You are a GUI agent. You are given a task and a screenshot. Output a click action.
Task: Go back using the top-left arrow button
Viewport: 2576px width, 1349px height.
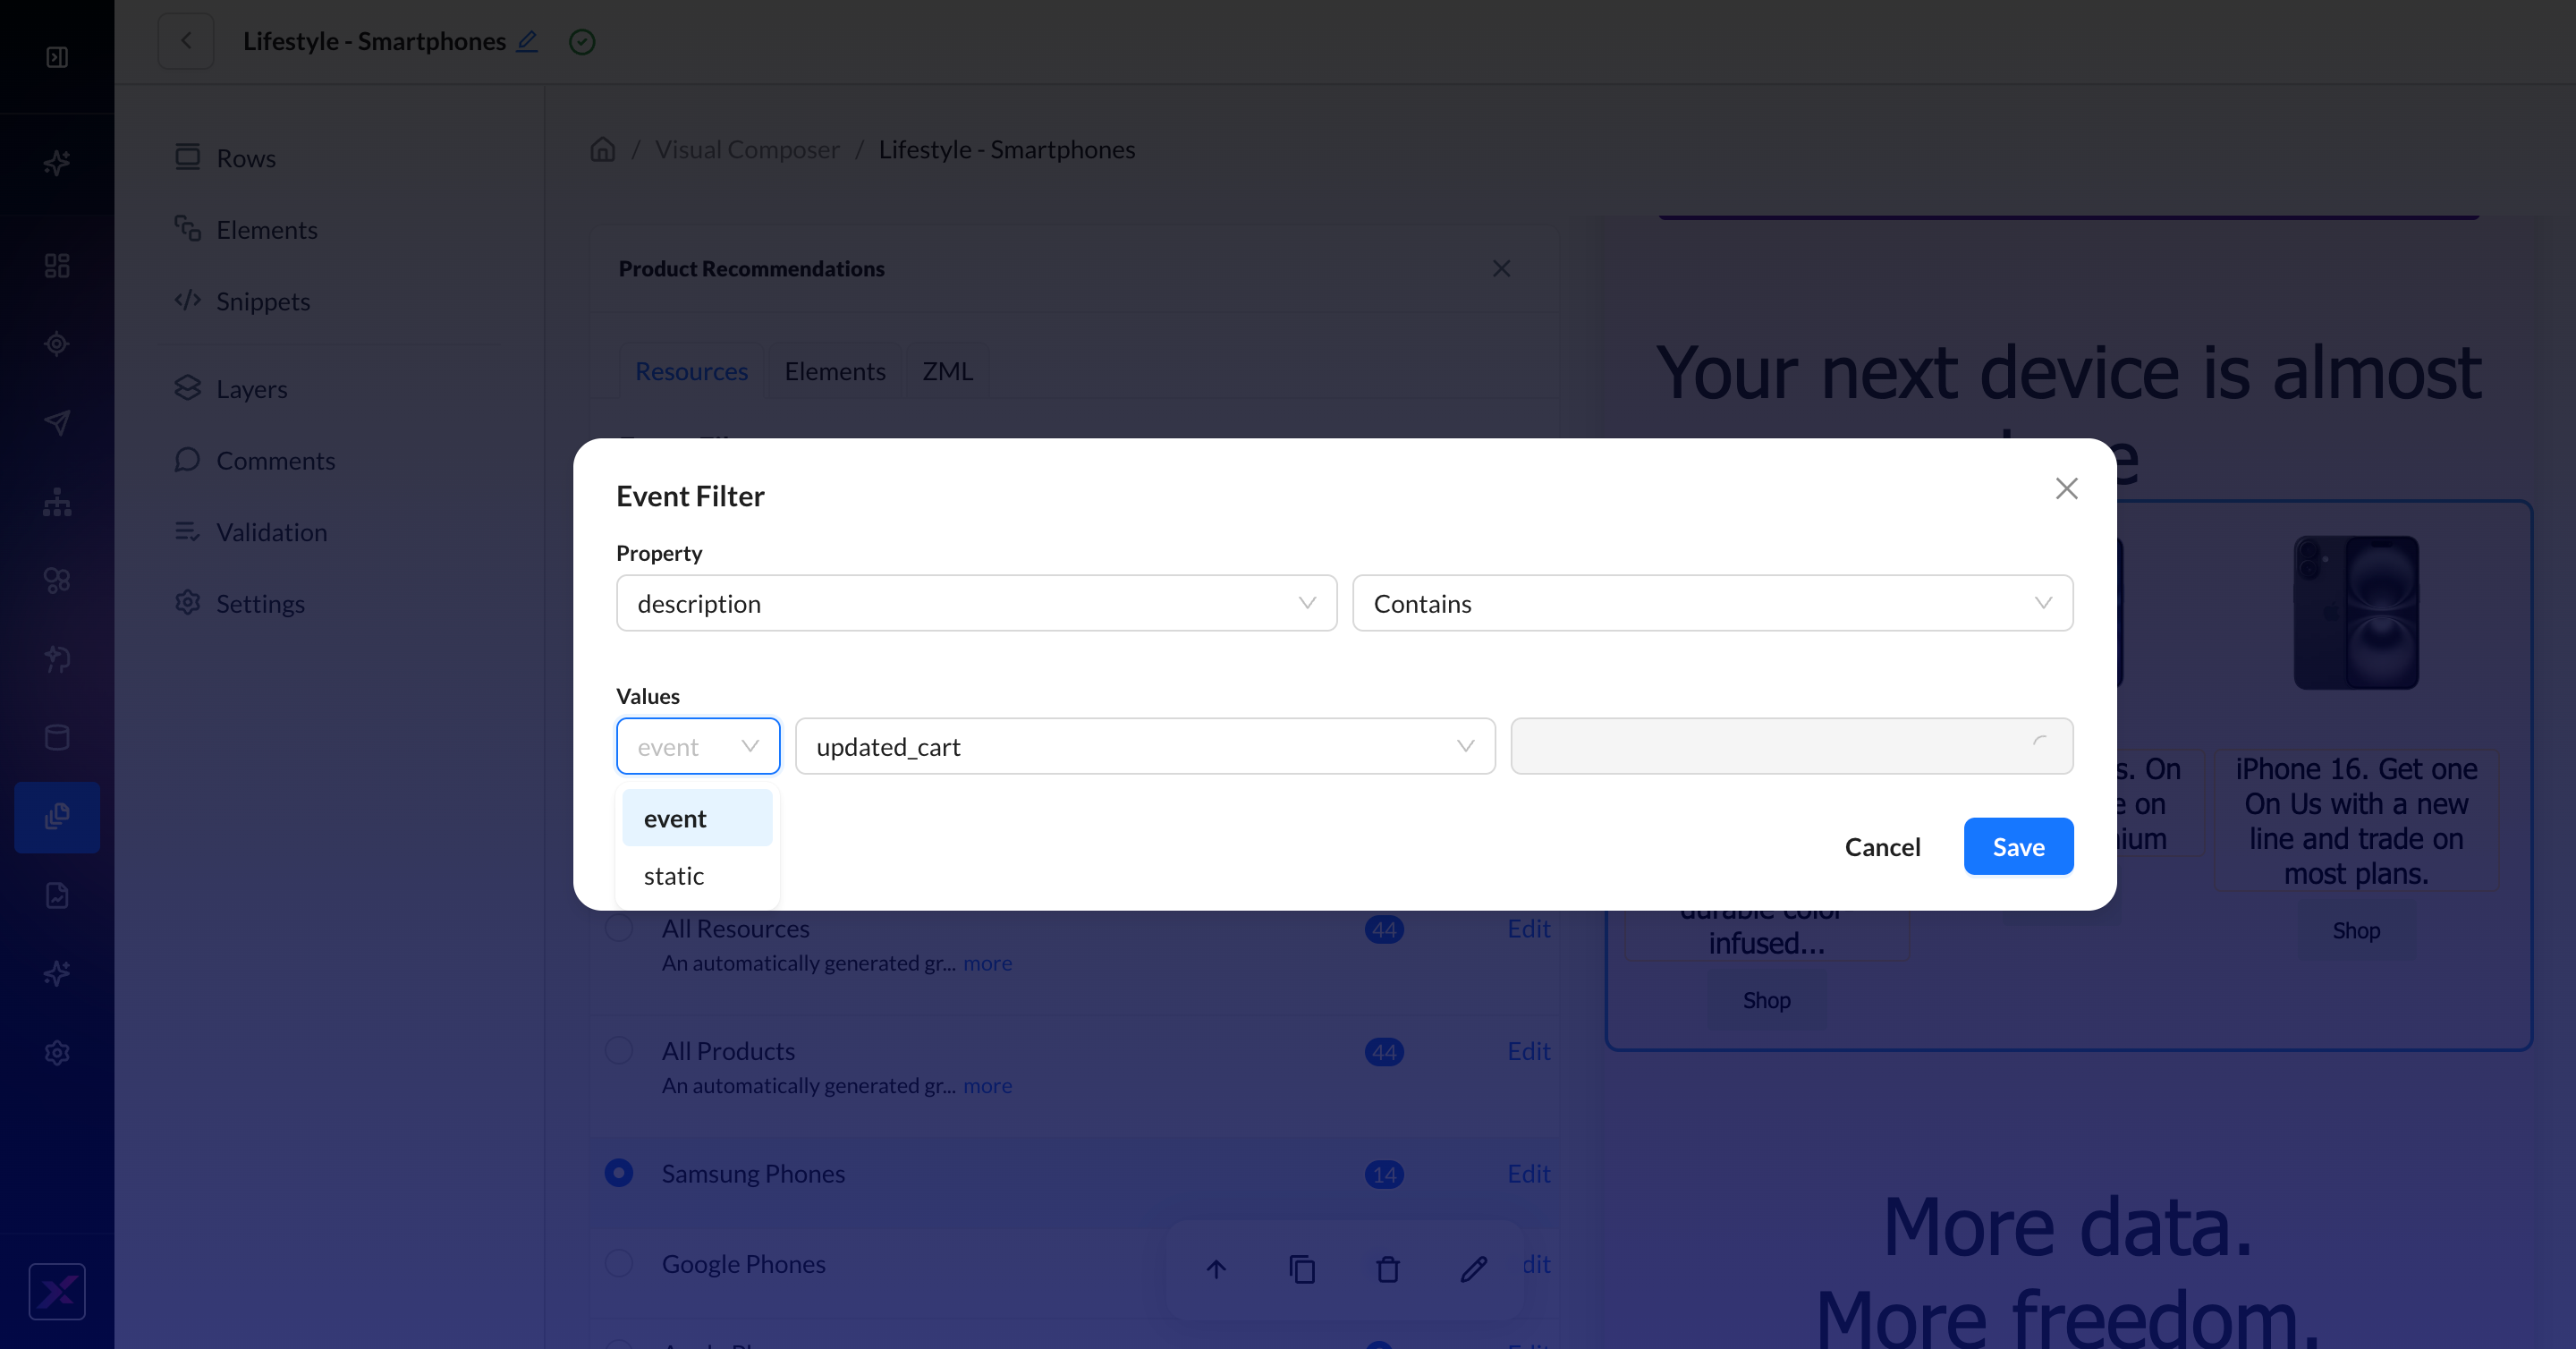(186, 41)
